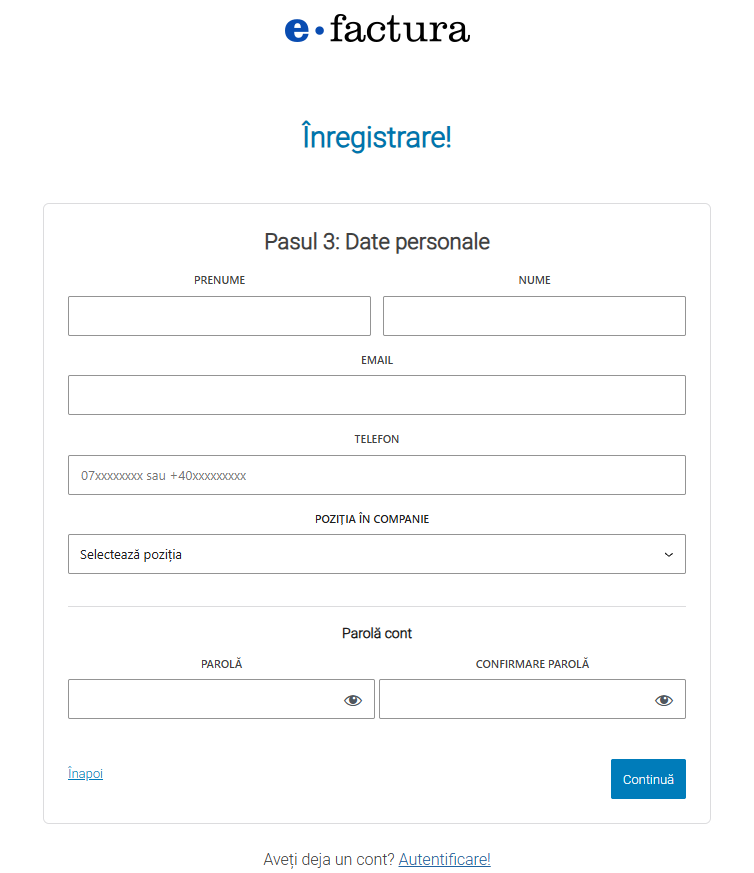Image resolution: width=754 pixels, height=873 pixels.
Task: Focus the Confirmare Parolă input
Action: click(515, 700)
